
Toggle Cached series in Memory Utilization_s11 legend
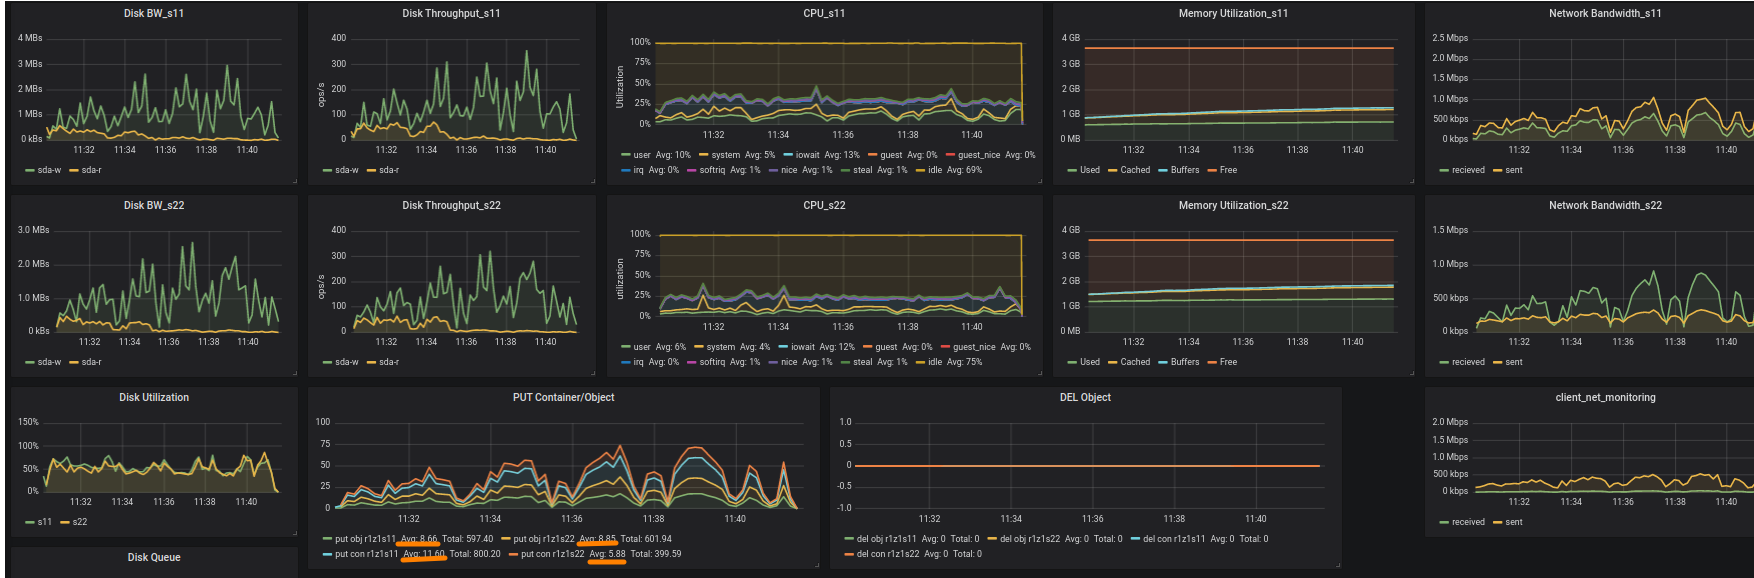click(1135, 170)
